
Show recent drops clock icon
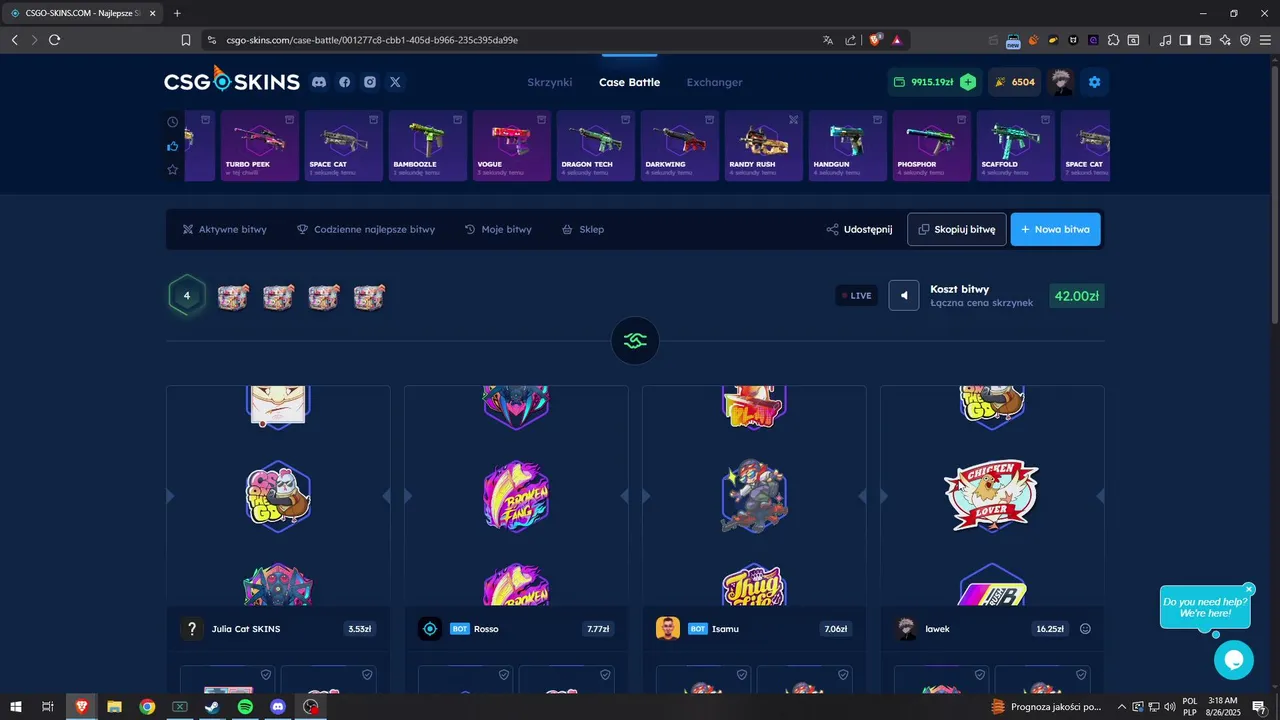pos(173,122)
